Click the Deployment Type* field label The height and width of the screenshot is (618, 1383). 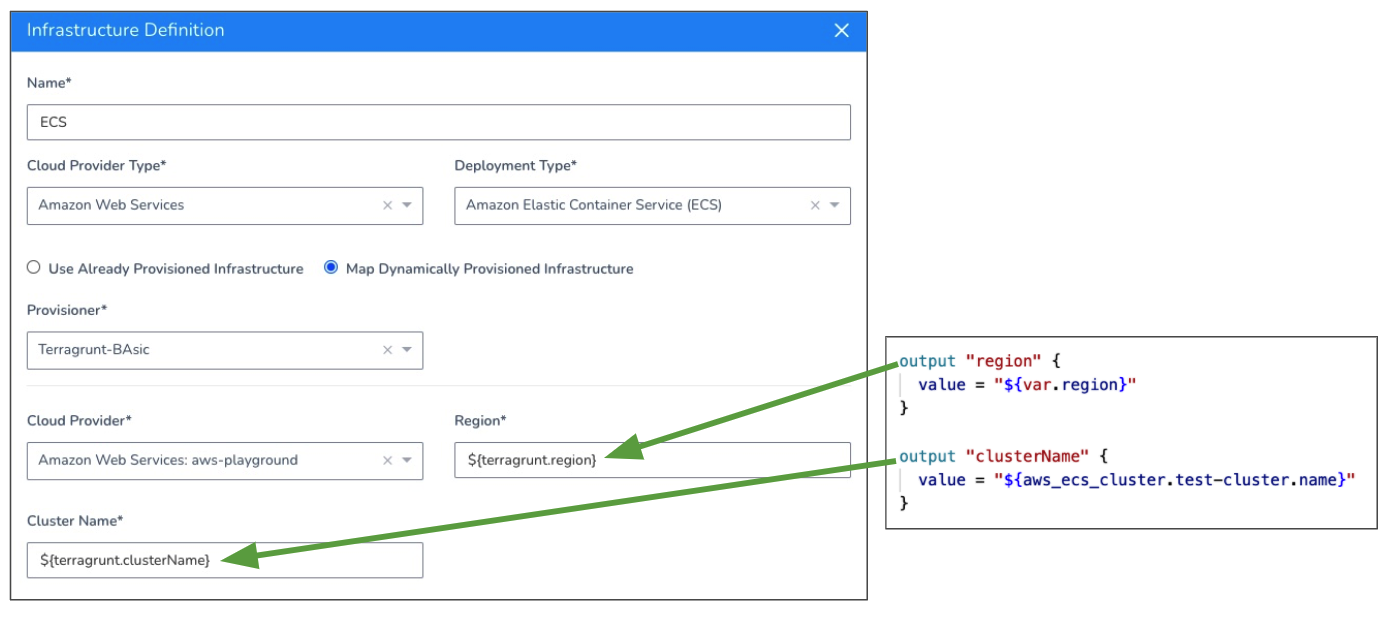click(x=515, y=165)
